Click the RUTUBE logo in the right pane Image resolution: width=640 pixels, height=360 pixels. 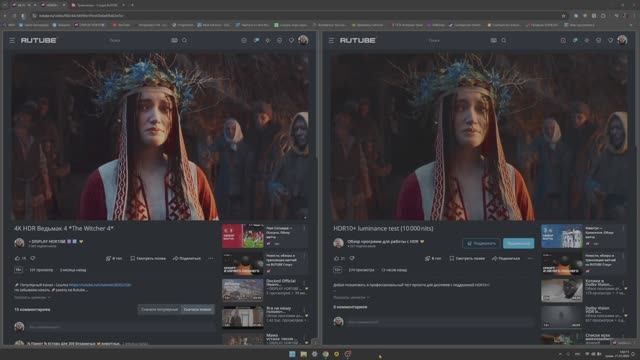coord(358,40)
